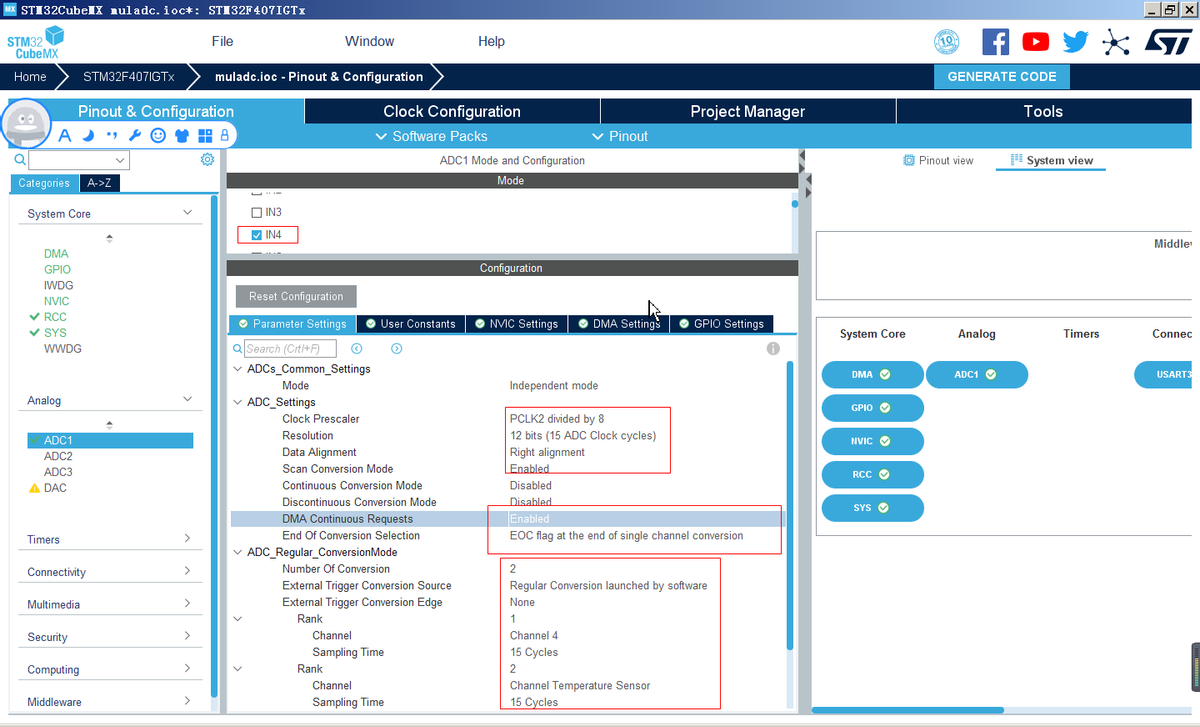Click the crescent moon icon
1200x727 pixels.
[x=88, y=135]
